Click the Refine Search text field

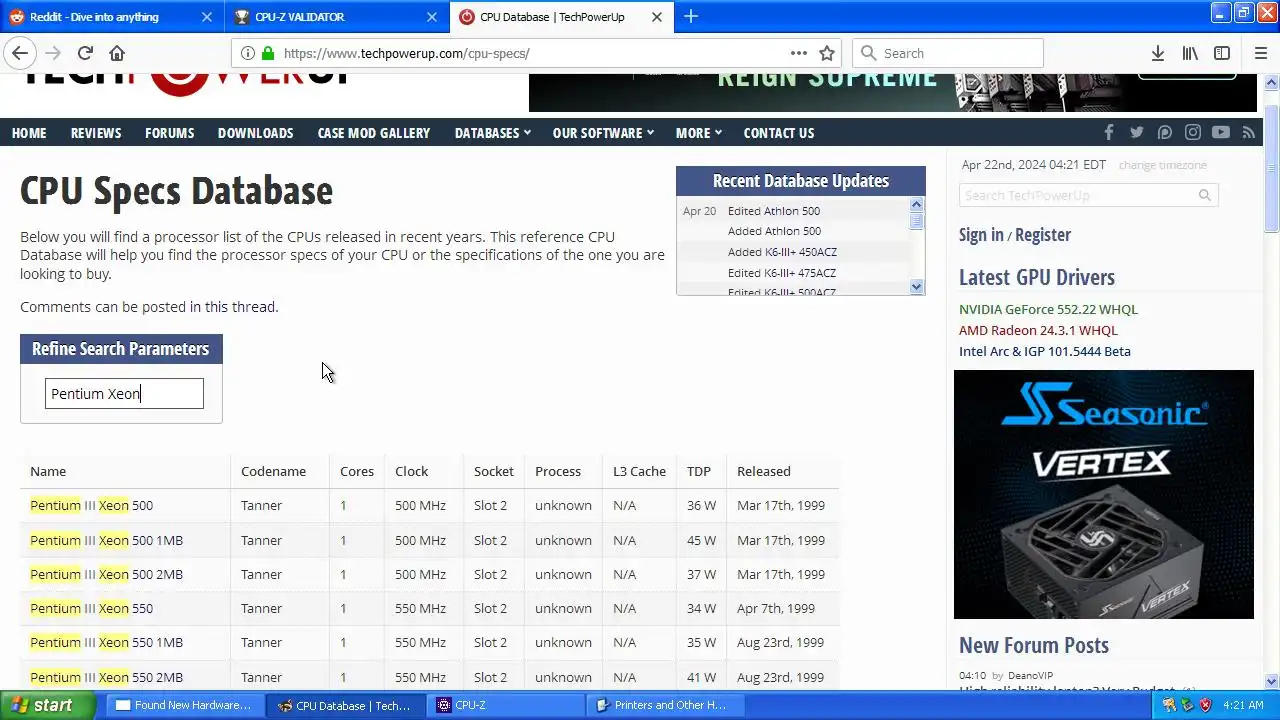124,393
